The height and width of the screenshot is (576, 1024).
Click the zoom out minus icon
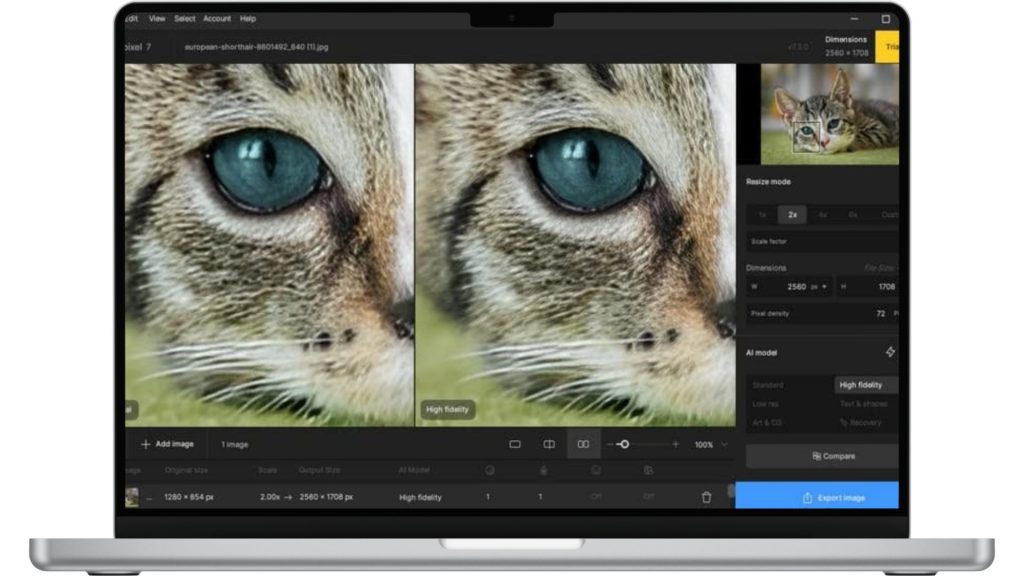(x=609, y=444)
